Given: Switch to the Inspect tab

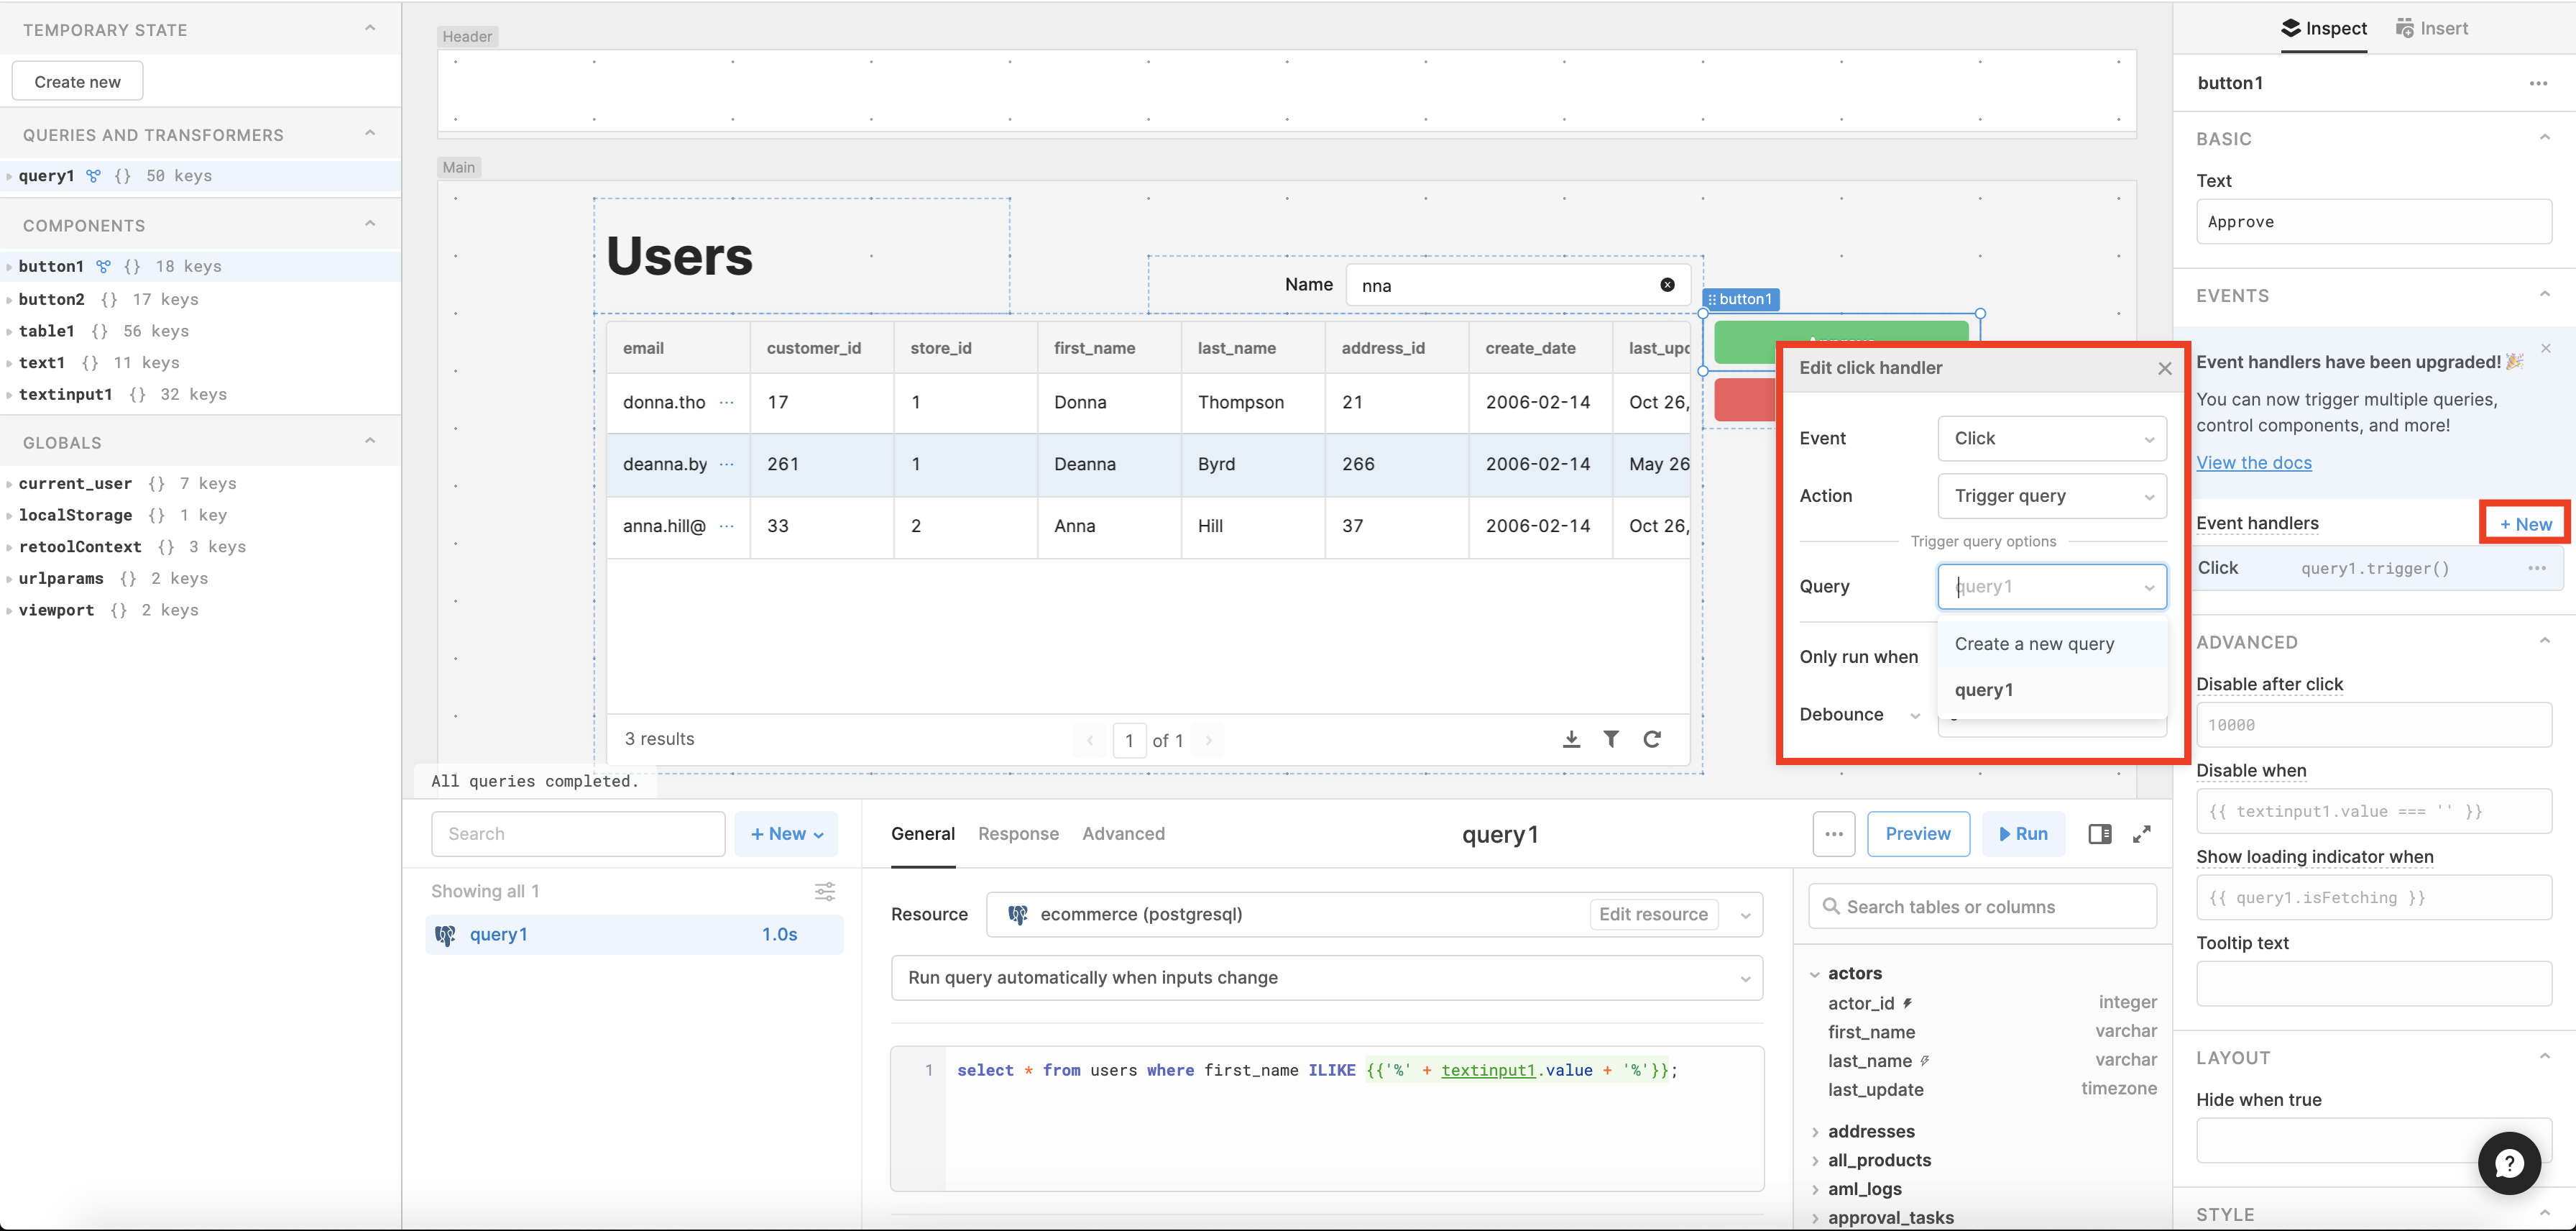Looking at the screenshot, I should click(2324, 28).
